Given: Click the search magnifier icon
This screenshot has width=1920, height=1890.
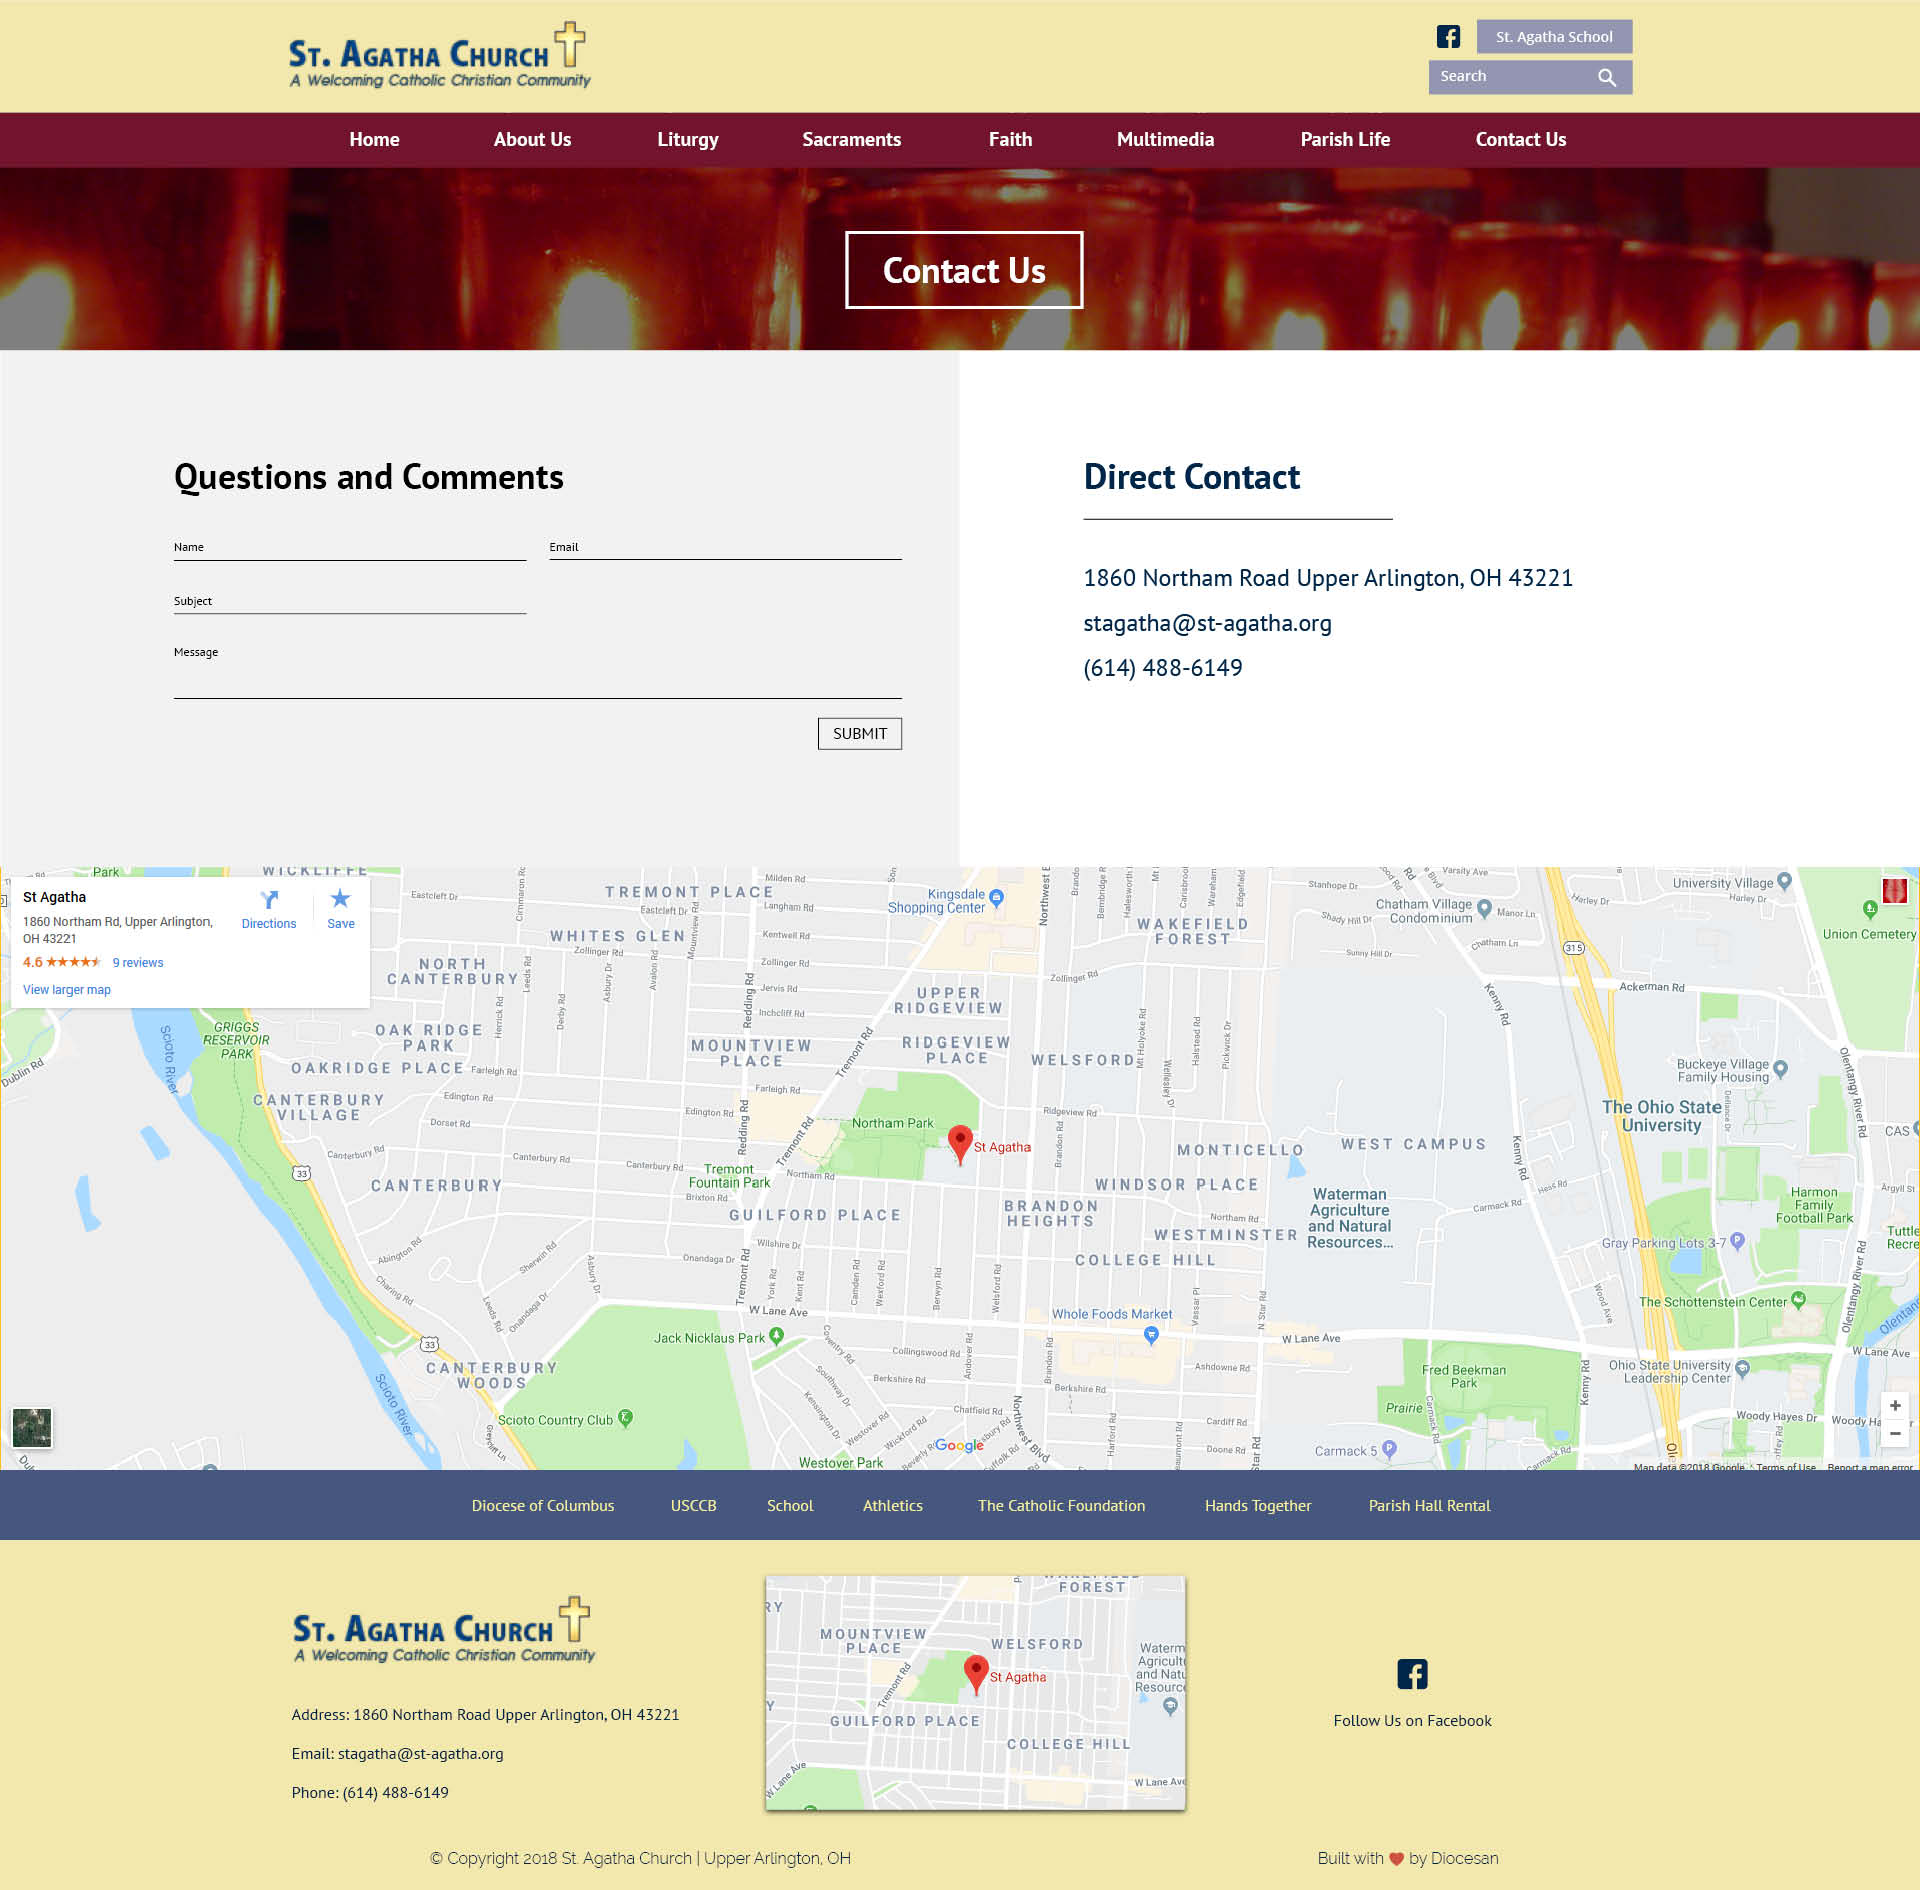Looking at the screenshot, I should pos(1607,78).
